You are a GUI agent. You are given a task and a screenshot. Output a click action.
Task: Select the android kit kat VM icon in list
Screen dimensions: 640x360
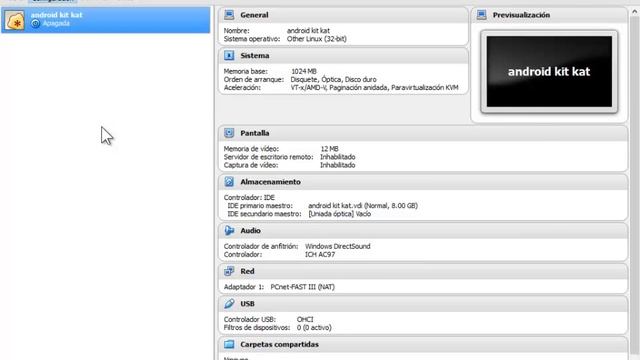[15, 20]
